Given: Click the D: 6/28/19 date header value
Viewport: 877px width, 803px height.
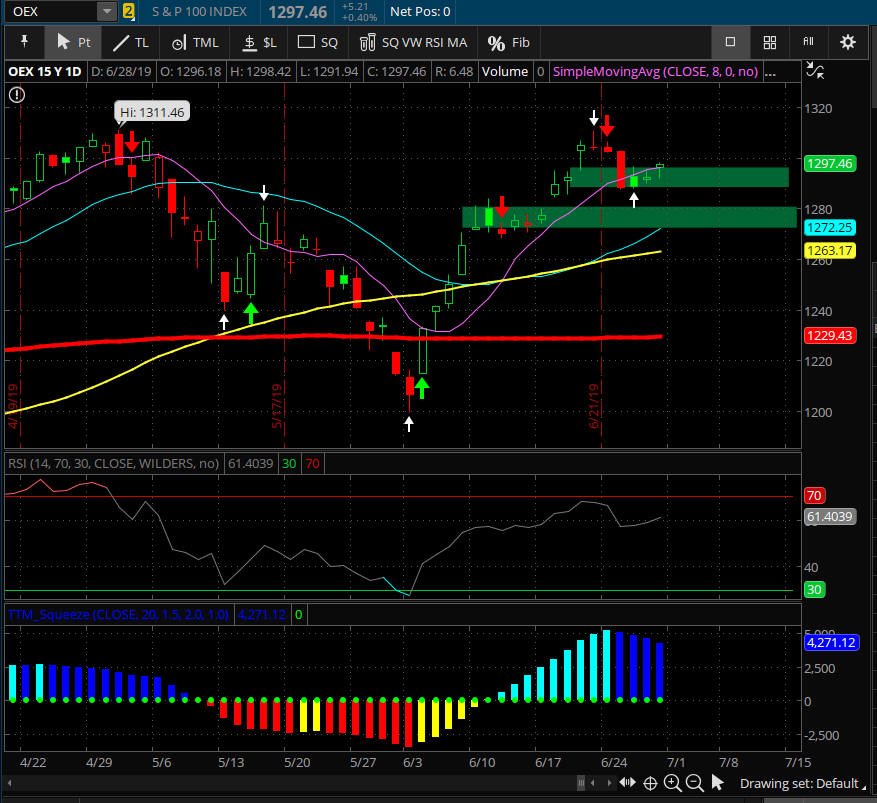Looking at the screenshot, I should tap(121, 72).
